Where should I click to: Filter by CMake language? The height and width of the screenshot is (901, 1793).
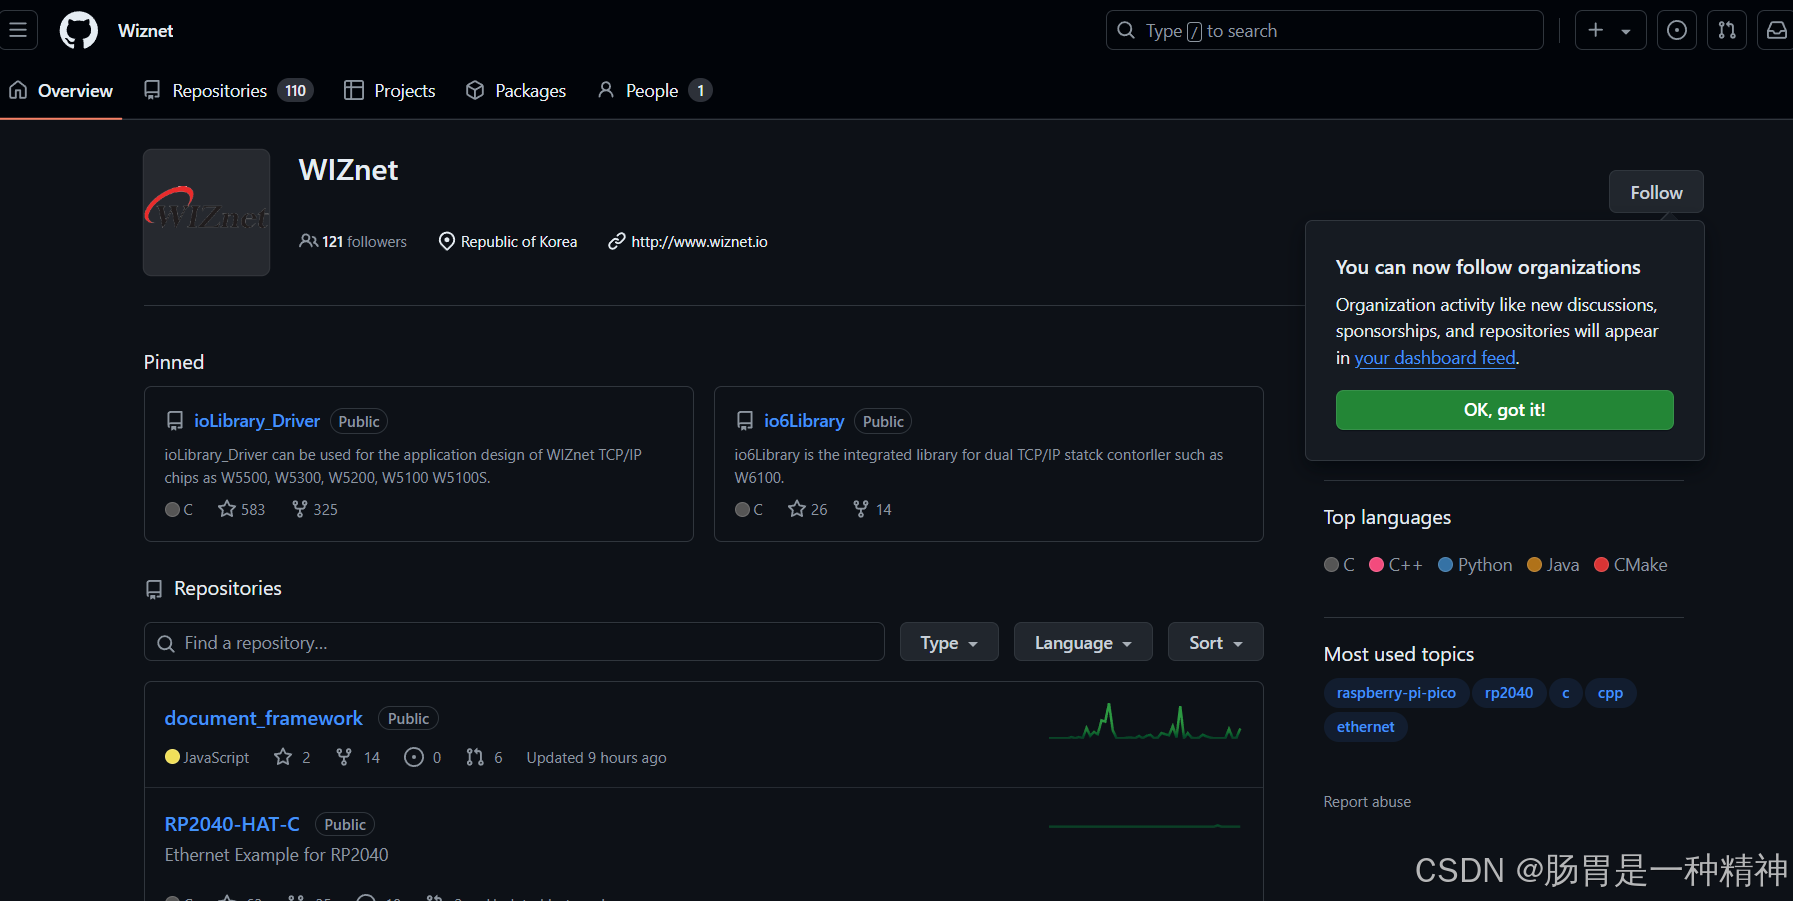[x=1631, y=565]
